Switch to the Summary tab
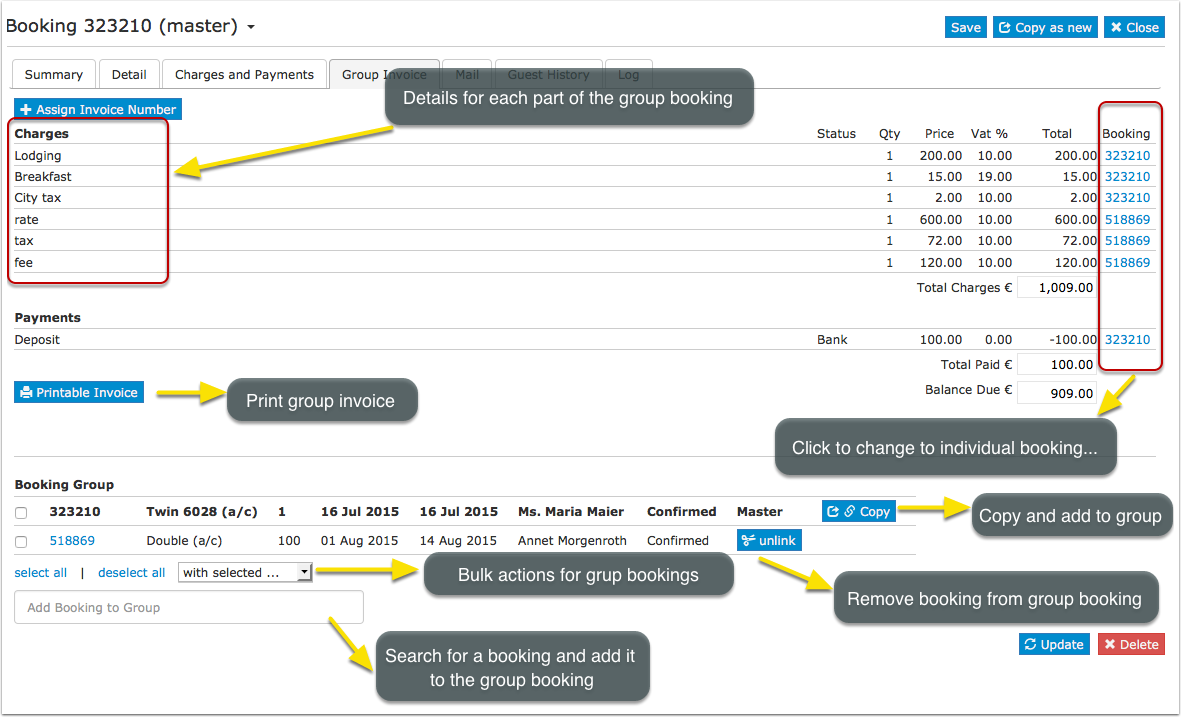This screenshot has height=717, width=1181. point(53,75)
